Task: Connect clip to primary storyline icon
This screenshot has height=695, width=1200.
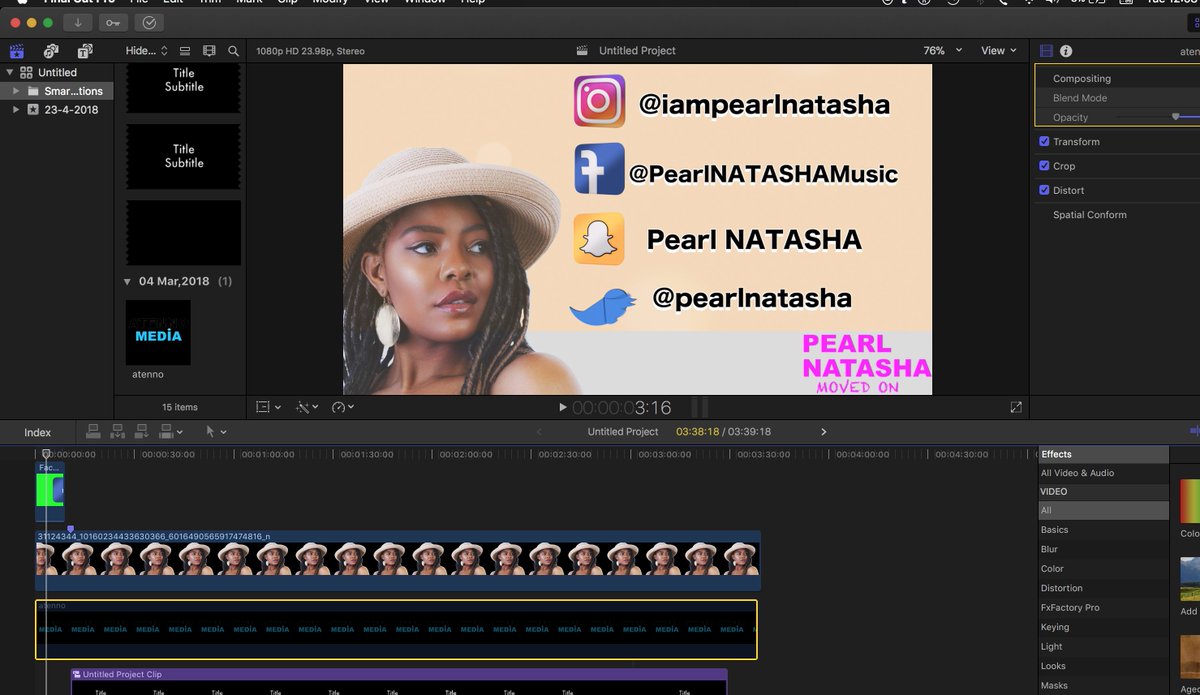Action: click(x=93, y=432)
